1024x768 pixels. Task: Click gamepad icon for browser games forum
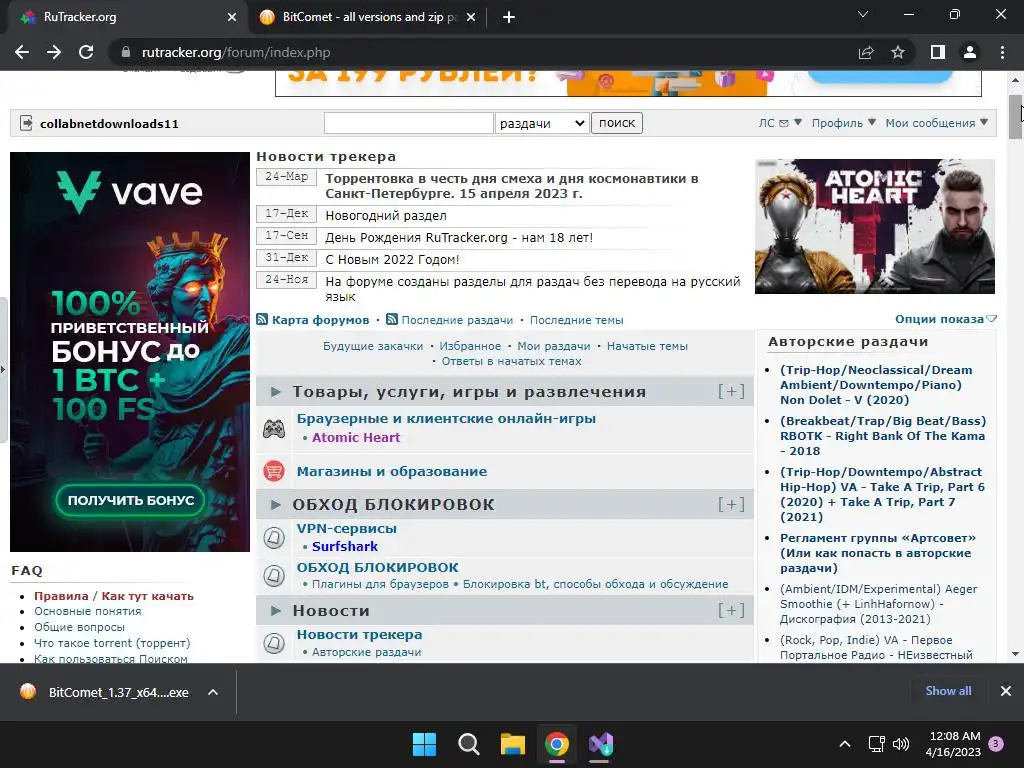[x=274, y=428]
